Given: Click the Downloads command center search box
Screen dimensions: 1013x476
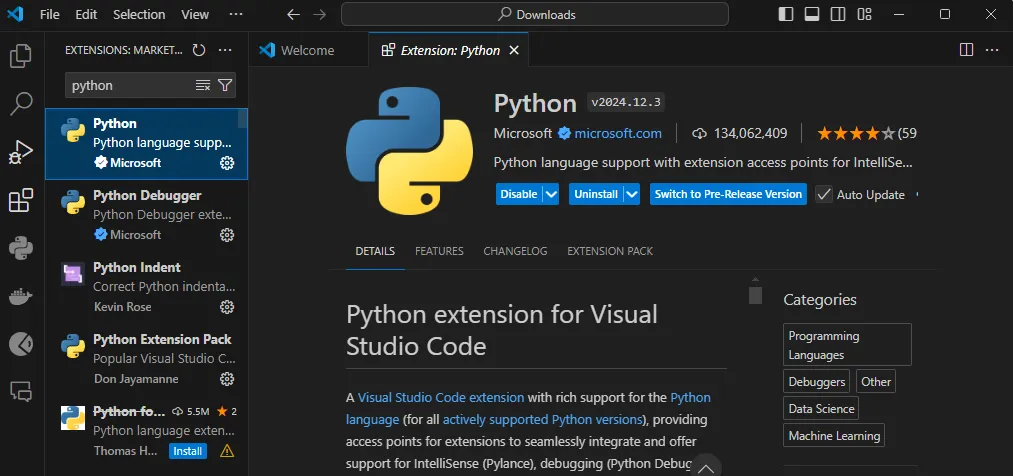Looking at the screenshot, I should click(535, 14).
